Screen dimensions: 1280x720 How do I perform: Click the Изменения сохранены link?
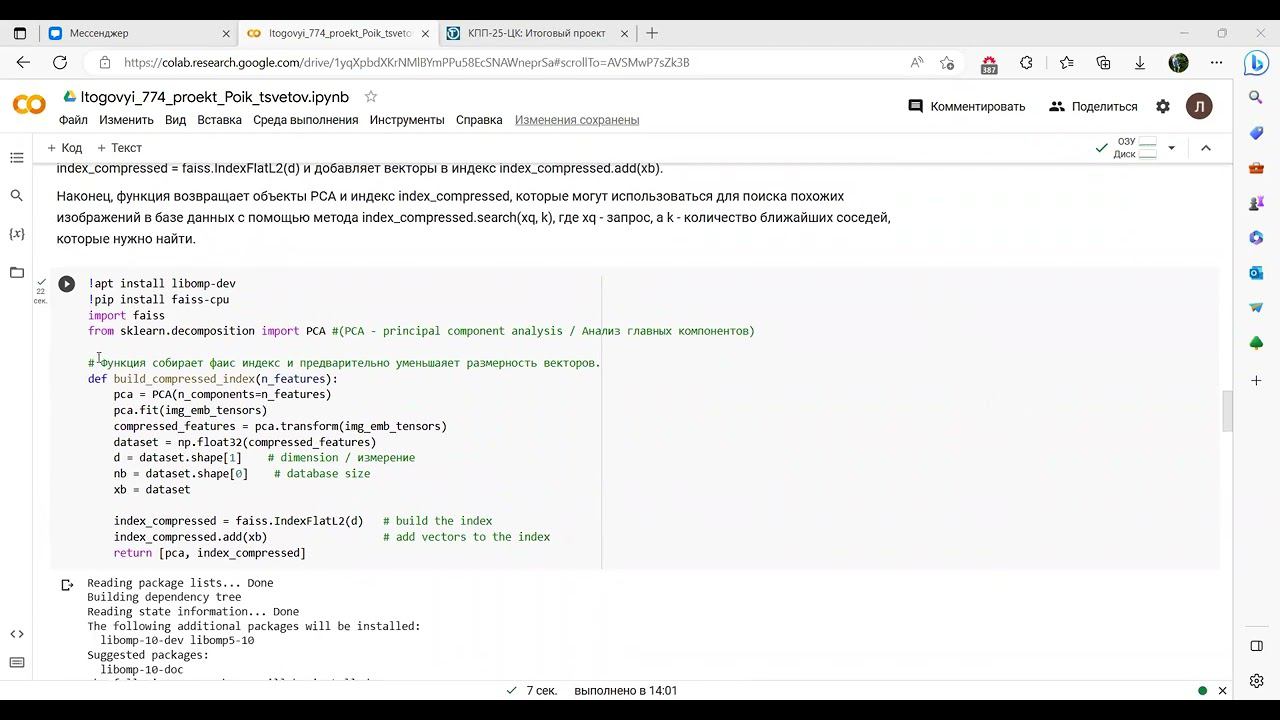click(x=577, y=120)
